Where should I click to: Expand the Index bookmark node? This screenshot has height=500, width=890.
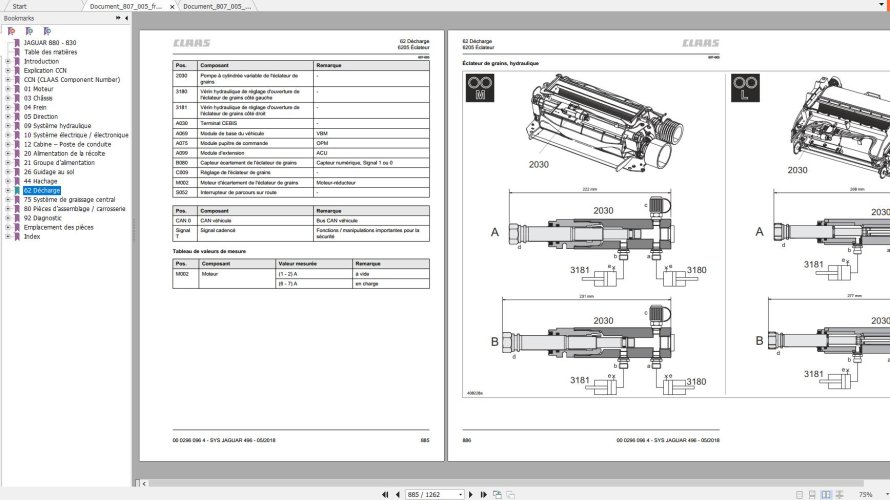pos(8,237)
